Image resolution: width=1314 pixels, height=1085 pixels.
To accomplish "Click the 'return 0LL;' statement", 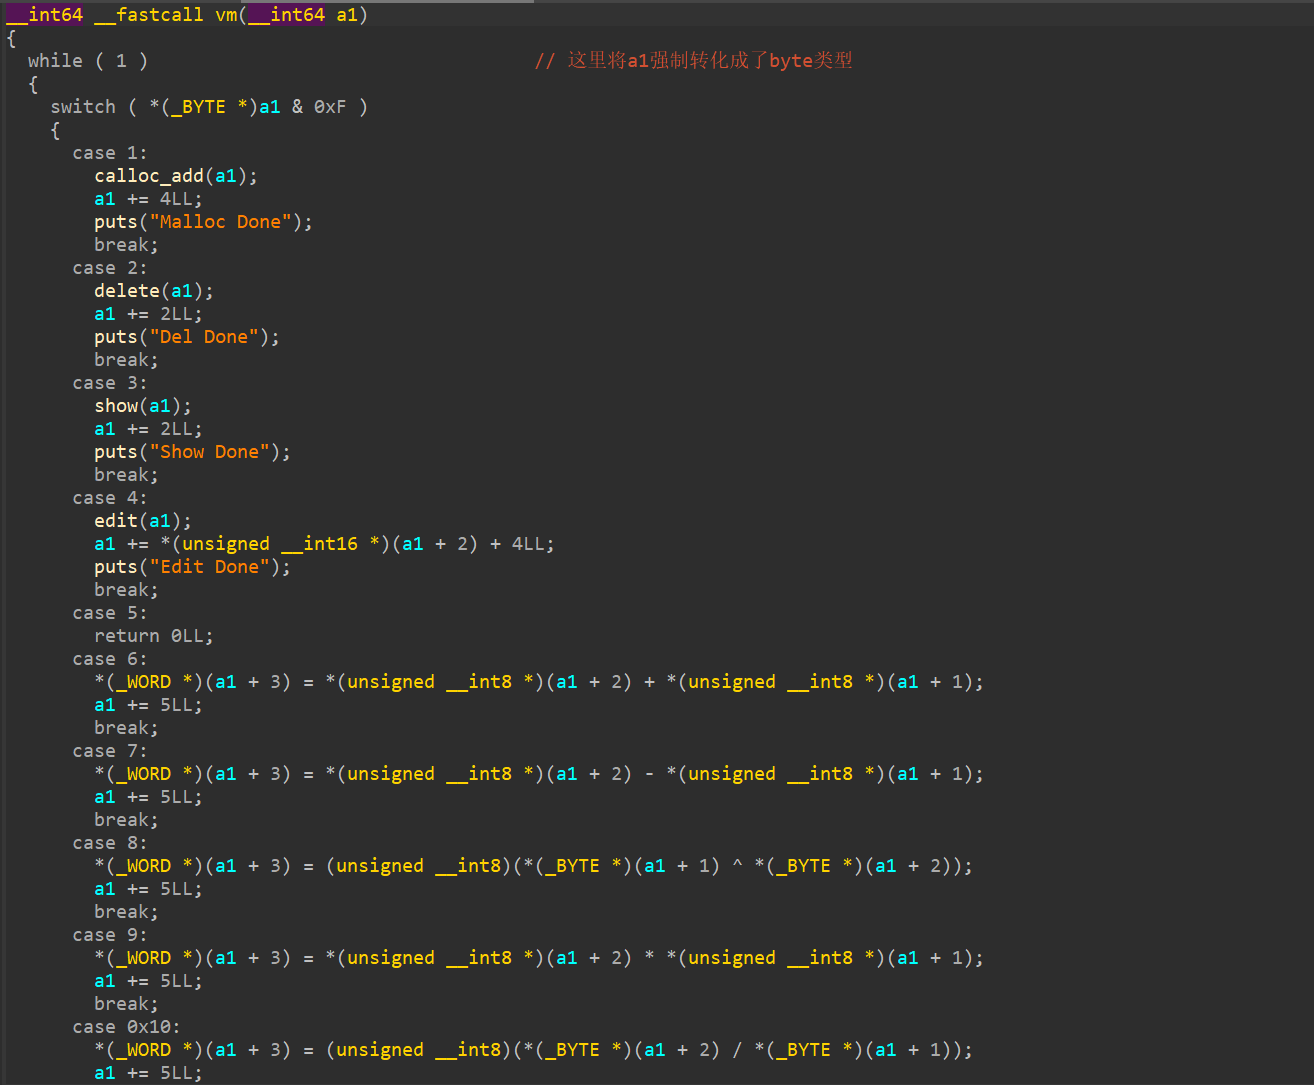I will (154, 636).
